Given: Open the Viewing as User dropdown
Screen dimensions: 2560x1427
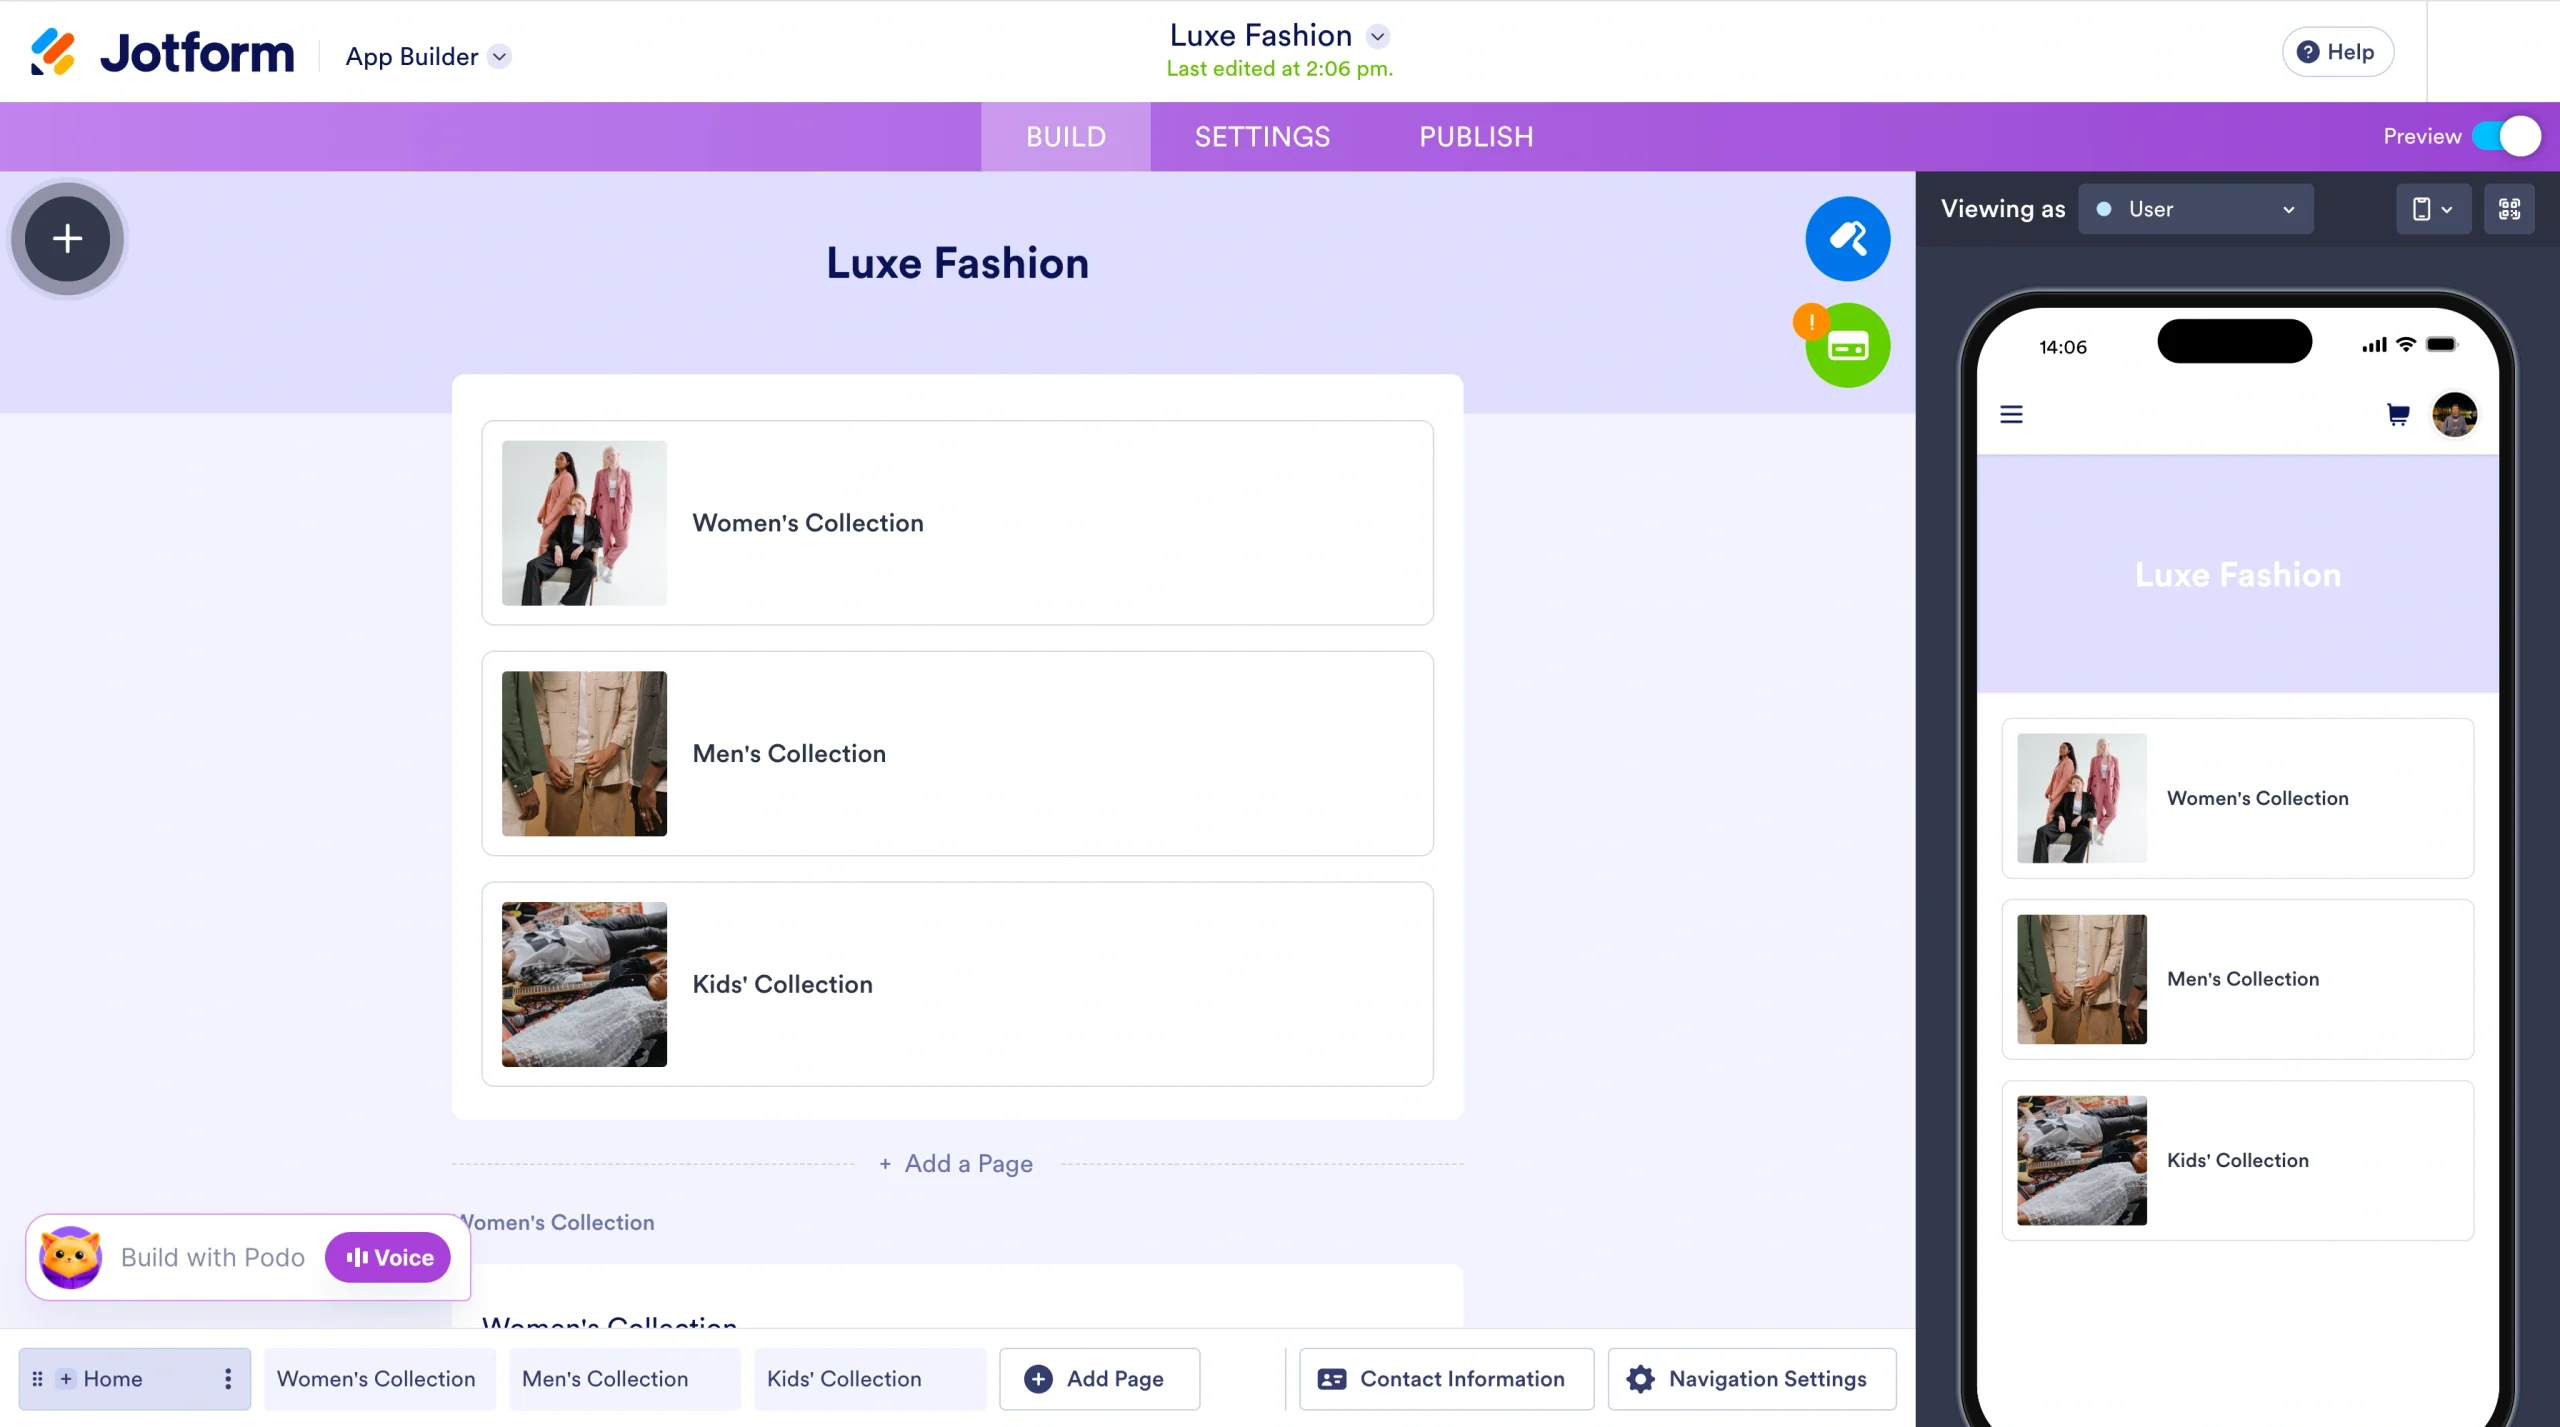Looking at the screenshot, I should 2196,209.
